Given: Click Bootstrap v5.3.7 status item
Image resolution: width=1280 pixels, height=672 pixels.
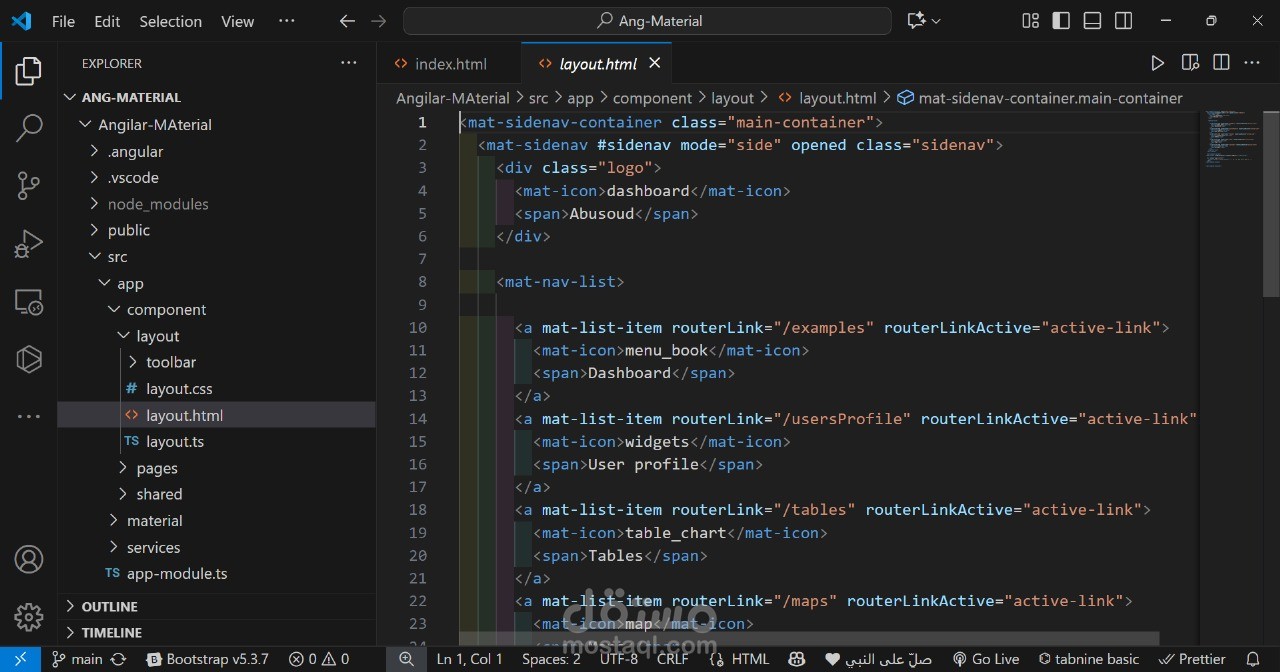Looking at the screenshot, I should (208, 659).
